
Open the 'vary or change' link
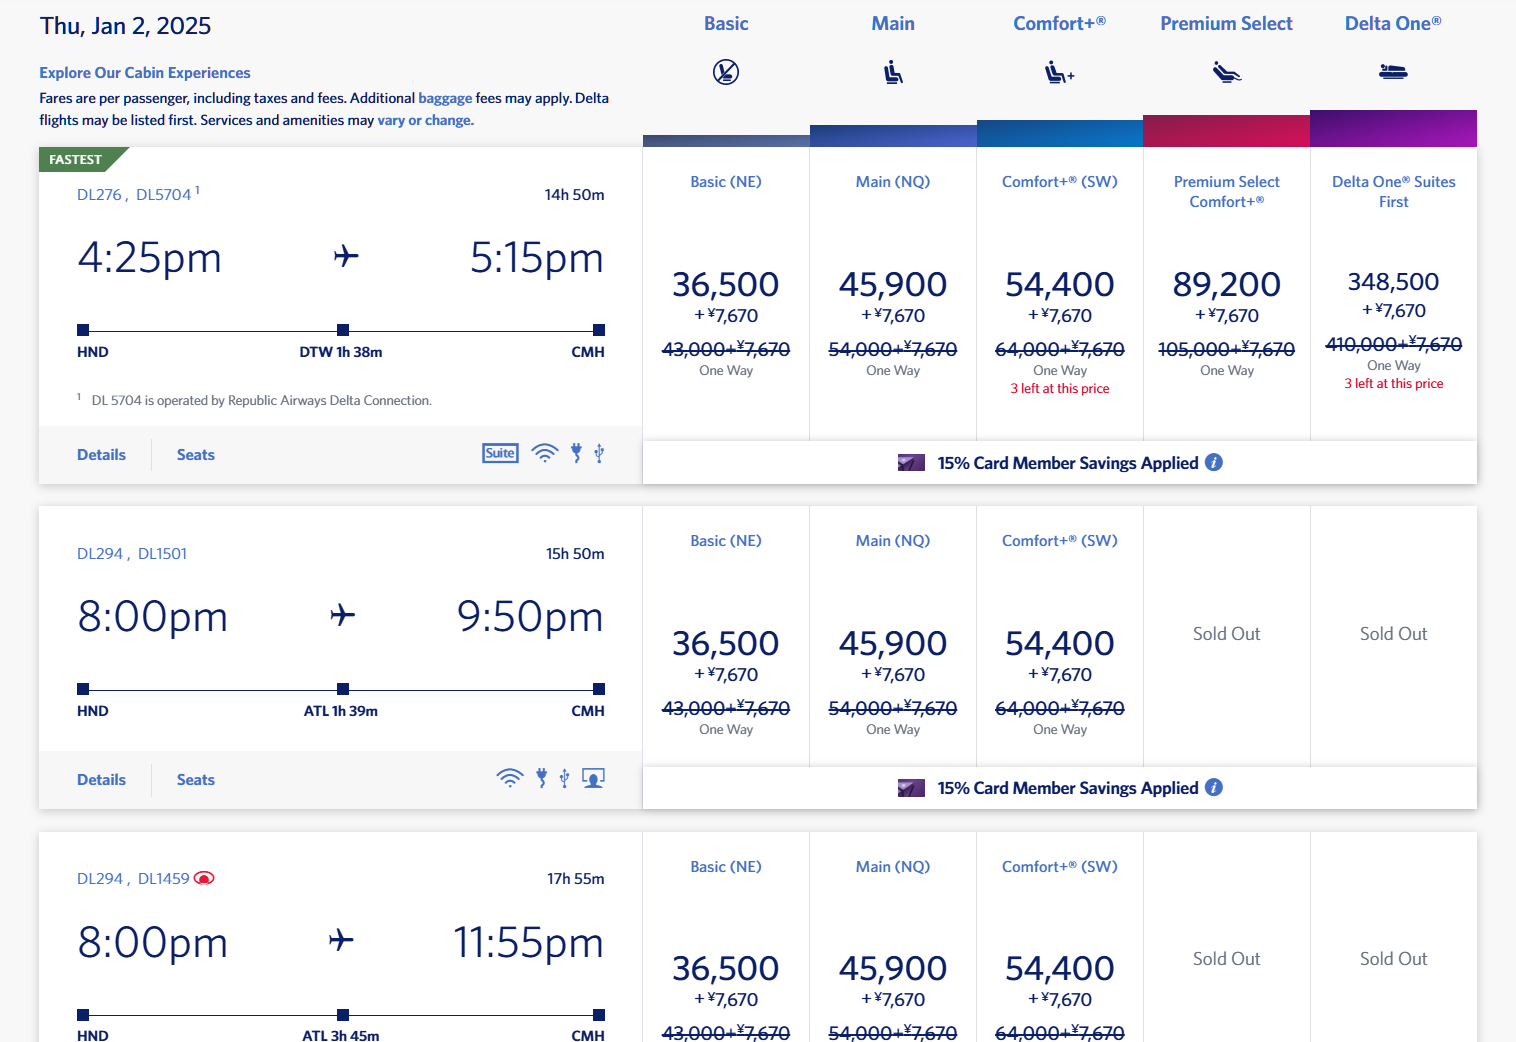(x=424, y=120)
